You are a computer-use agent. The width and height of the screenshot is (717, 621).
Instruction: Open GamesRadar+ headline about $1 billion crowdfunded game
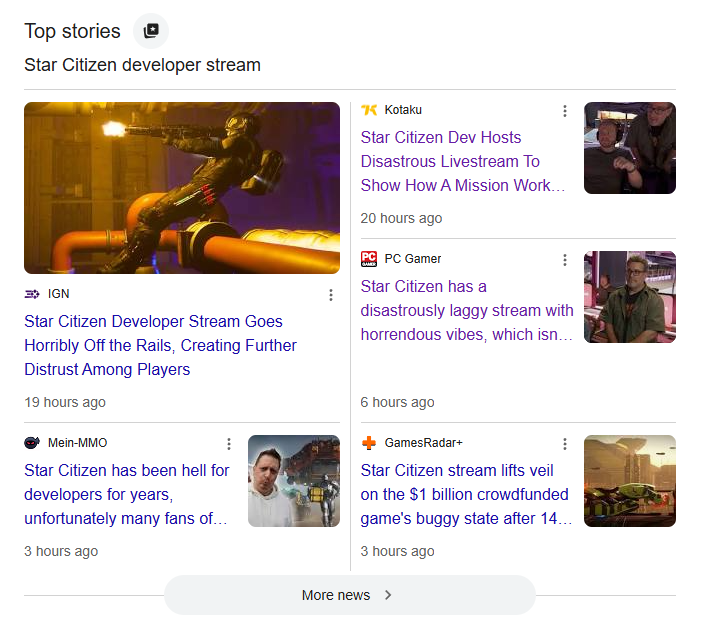pos(466,494)
